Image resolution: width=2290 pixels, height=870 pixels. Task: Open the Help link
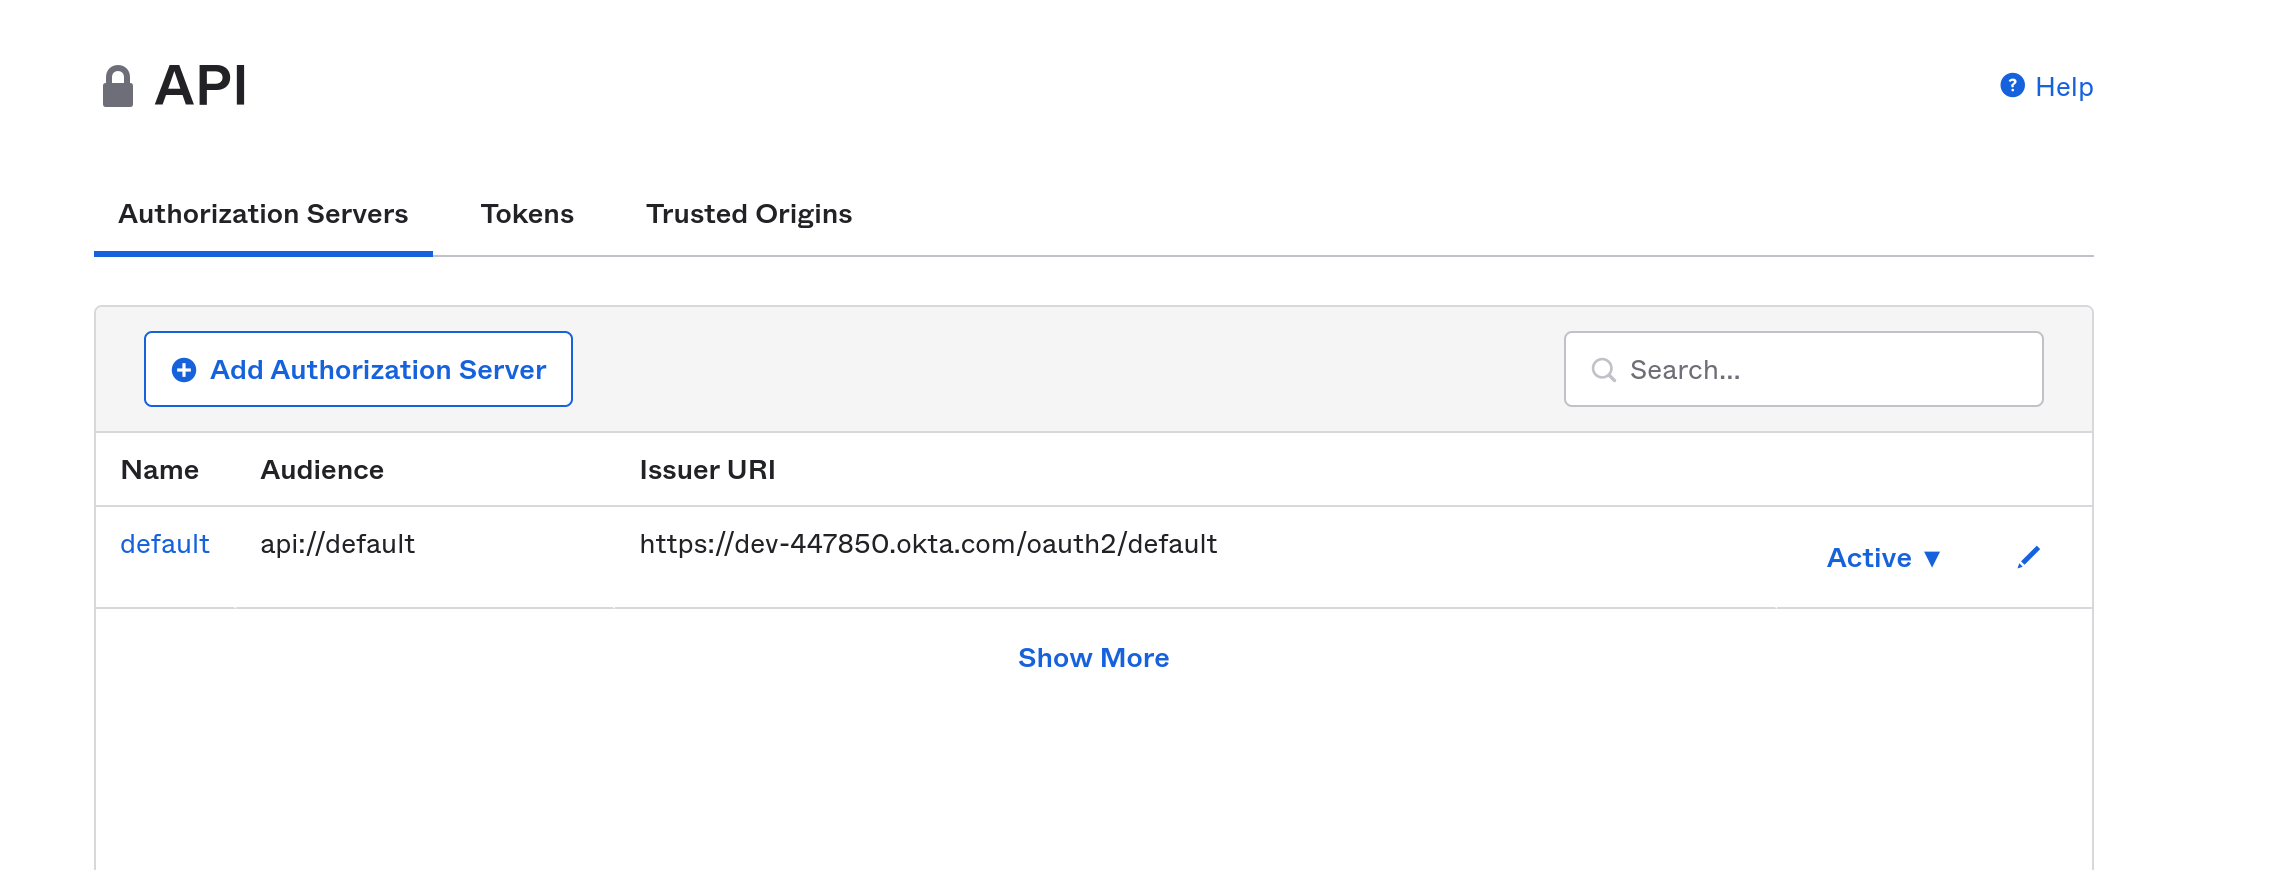point(2064,87)
